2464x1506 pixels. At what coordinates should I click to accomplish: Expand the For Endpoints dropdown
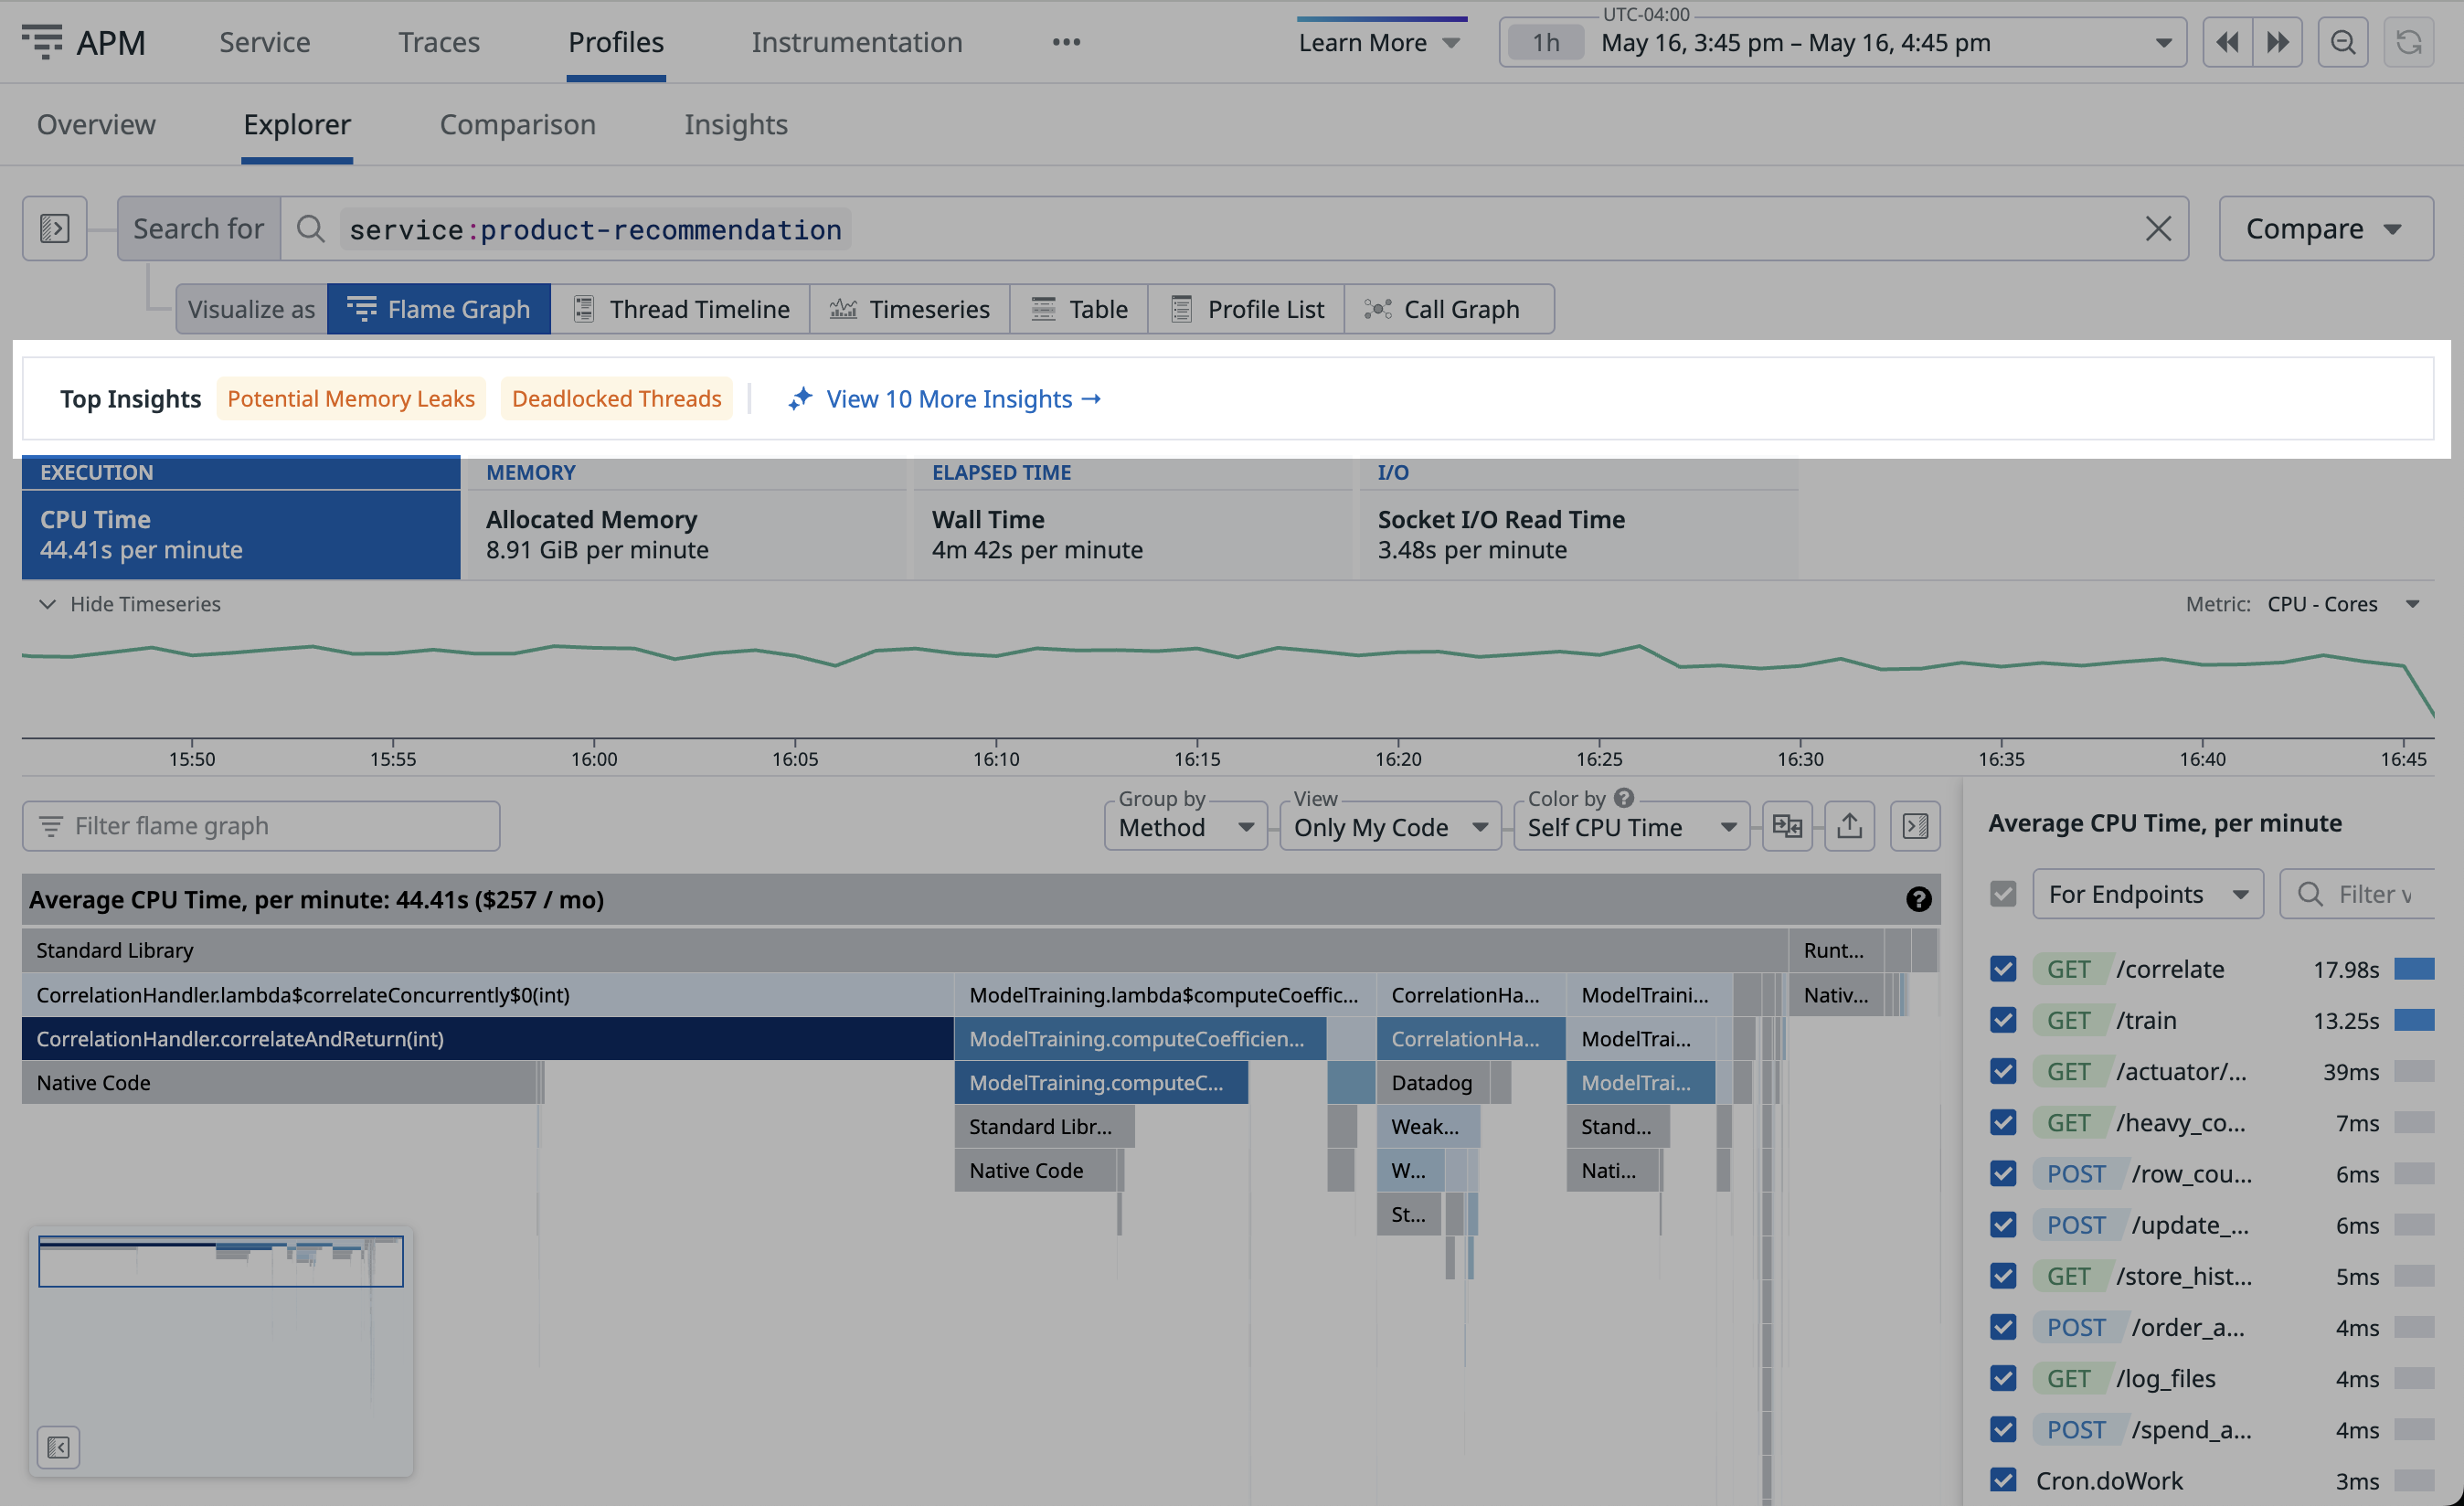coord(2147,894)
